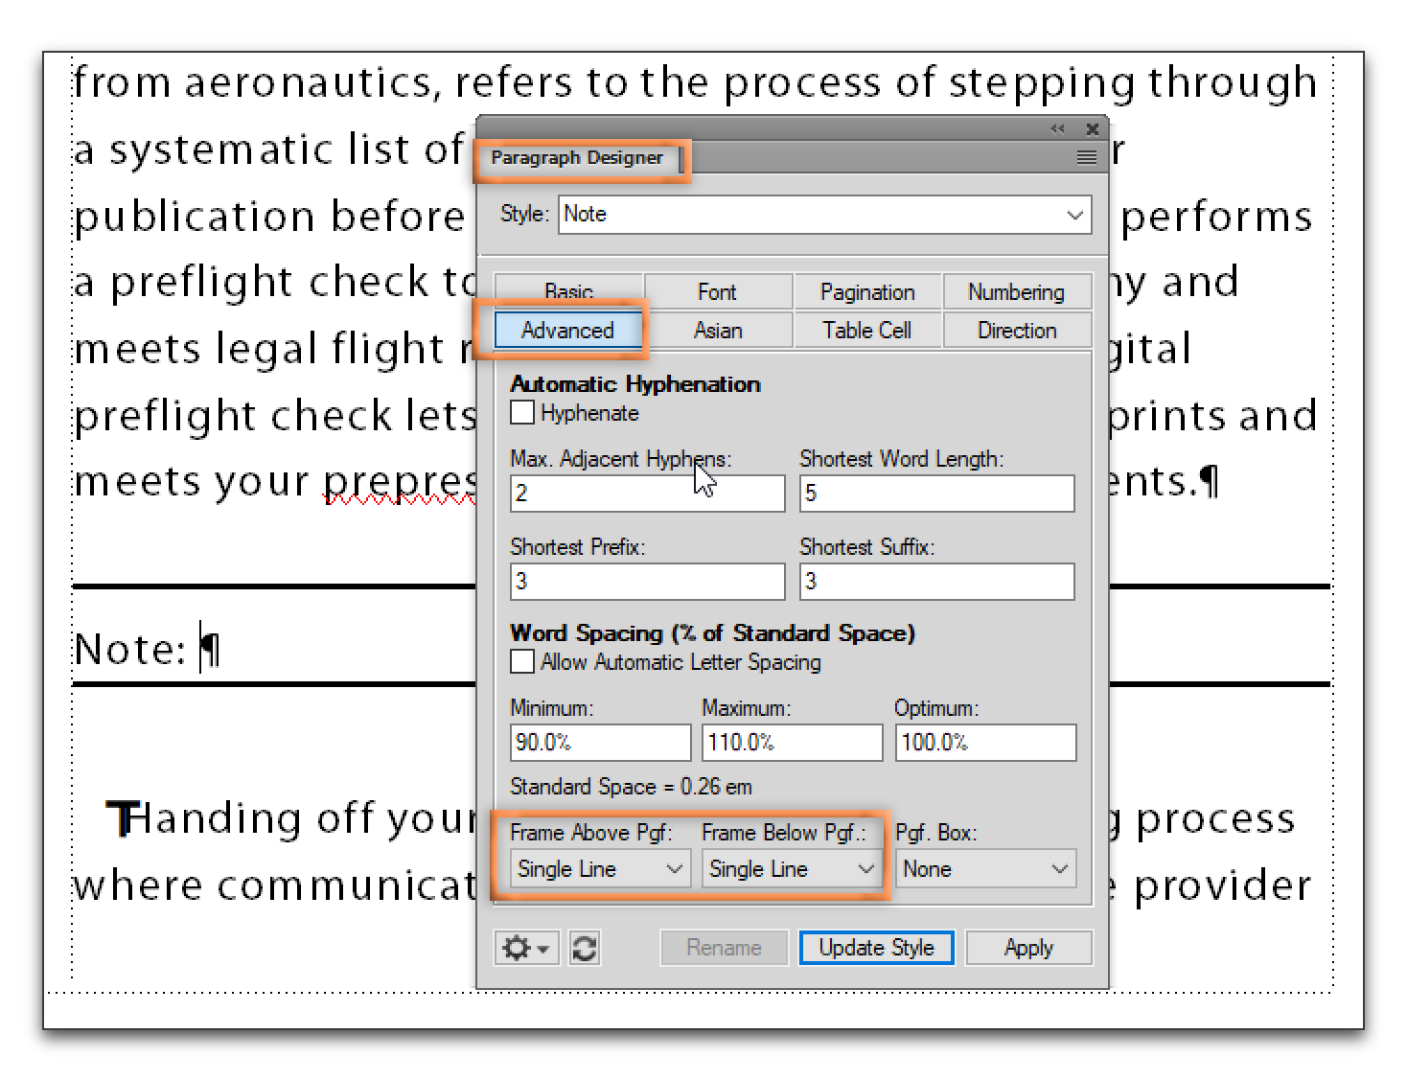1407x1080 pixels.
Task: Click the Apply button
Action: coord(1028,947)
